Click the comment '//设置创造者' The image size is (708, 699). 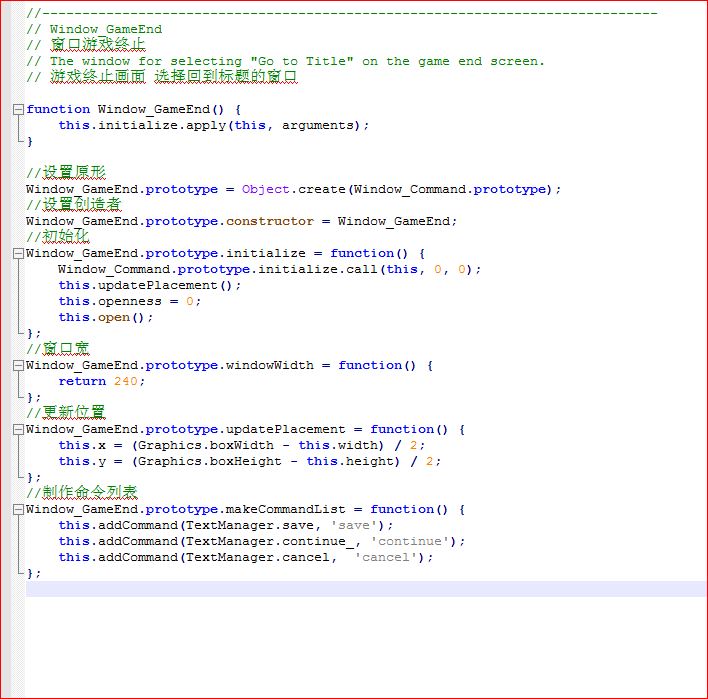[x=74, y=205]
